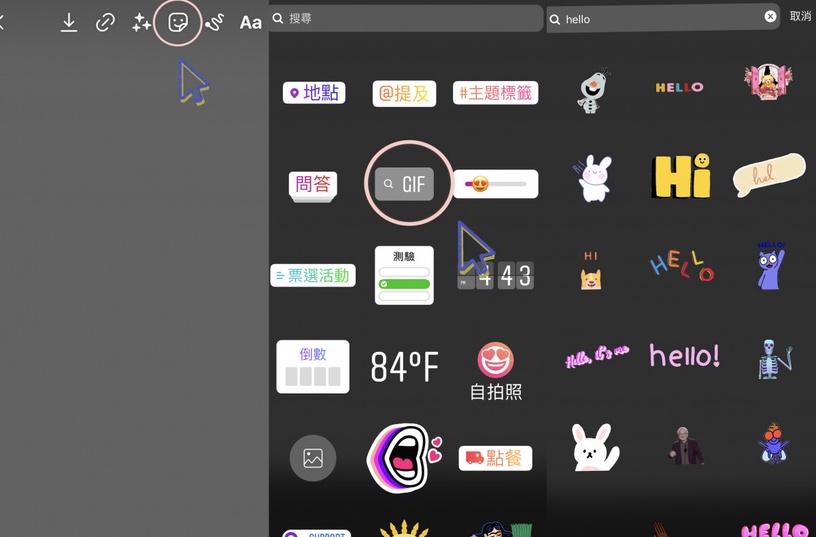816x537 pixels.
Task: Add the 票選活動 poll sticker
Action: [313, 275]
